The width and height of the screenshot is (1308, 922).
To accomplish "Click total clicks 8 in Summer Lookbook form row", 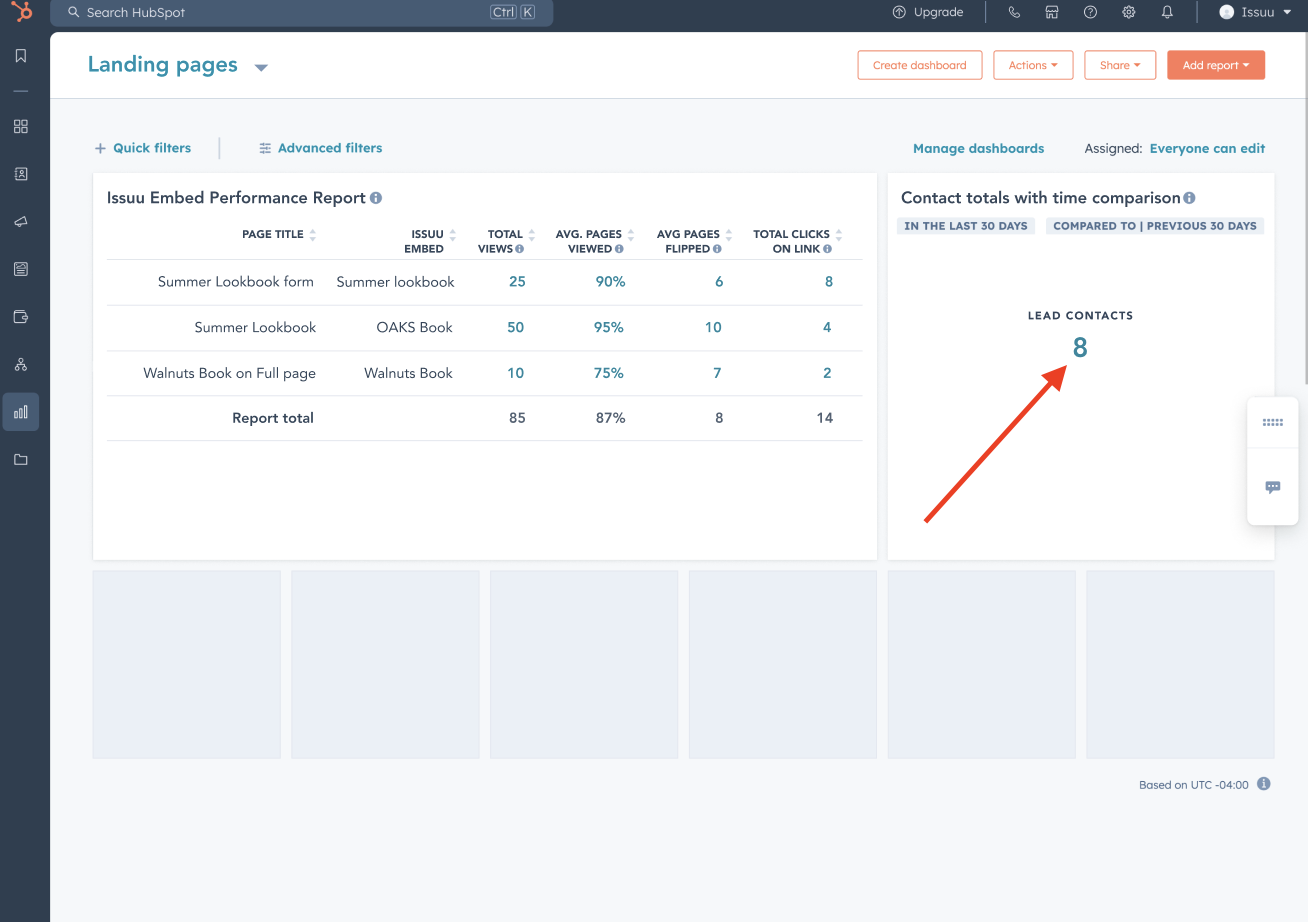I will [x=829, y=282].
